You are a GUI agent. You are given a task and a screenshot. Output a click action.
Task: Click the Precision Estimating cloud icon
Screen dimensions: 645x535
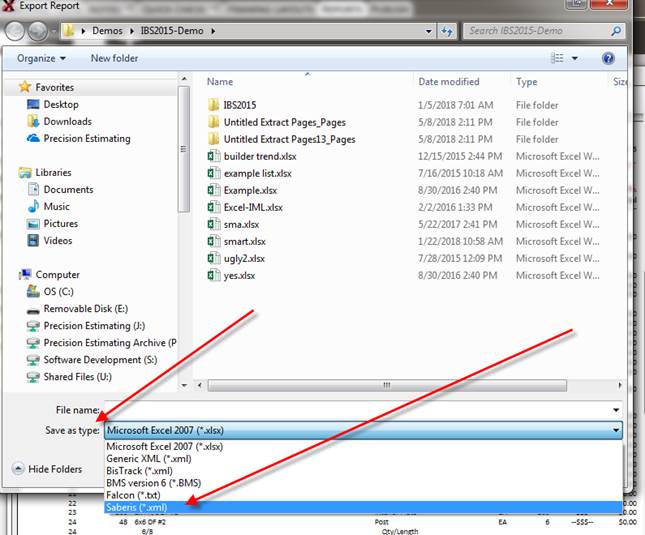33,139
